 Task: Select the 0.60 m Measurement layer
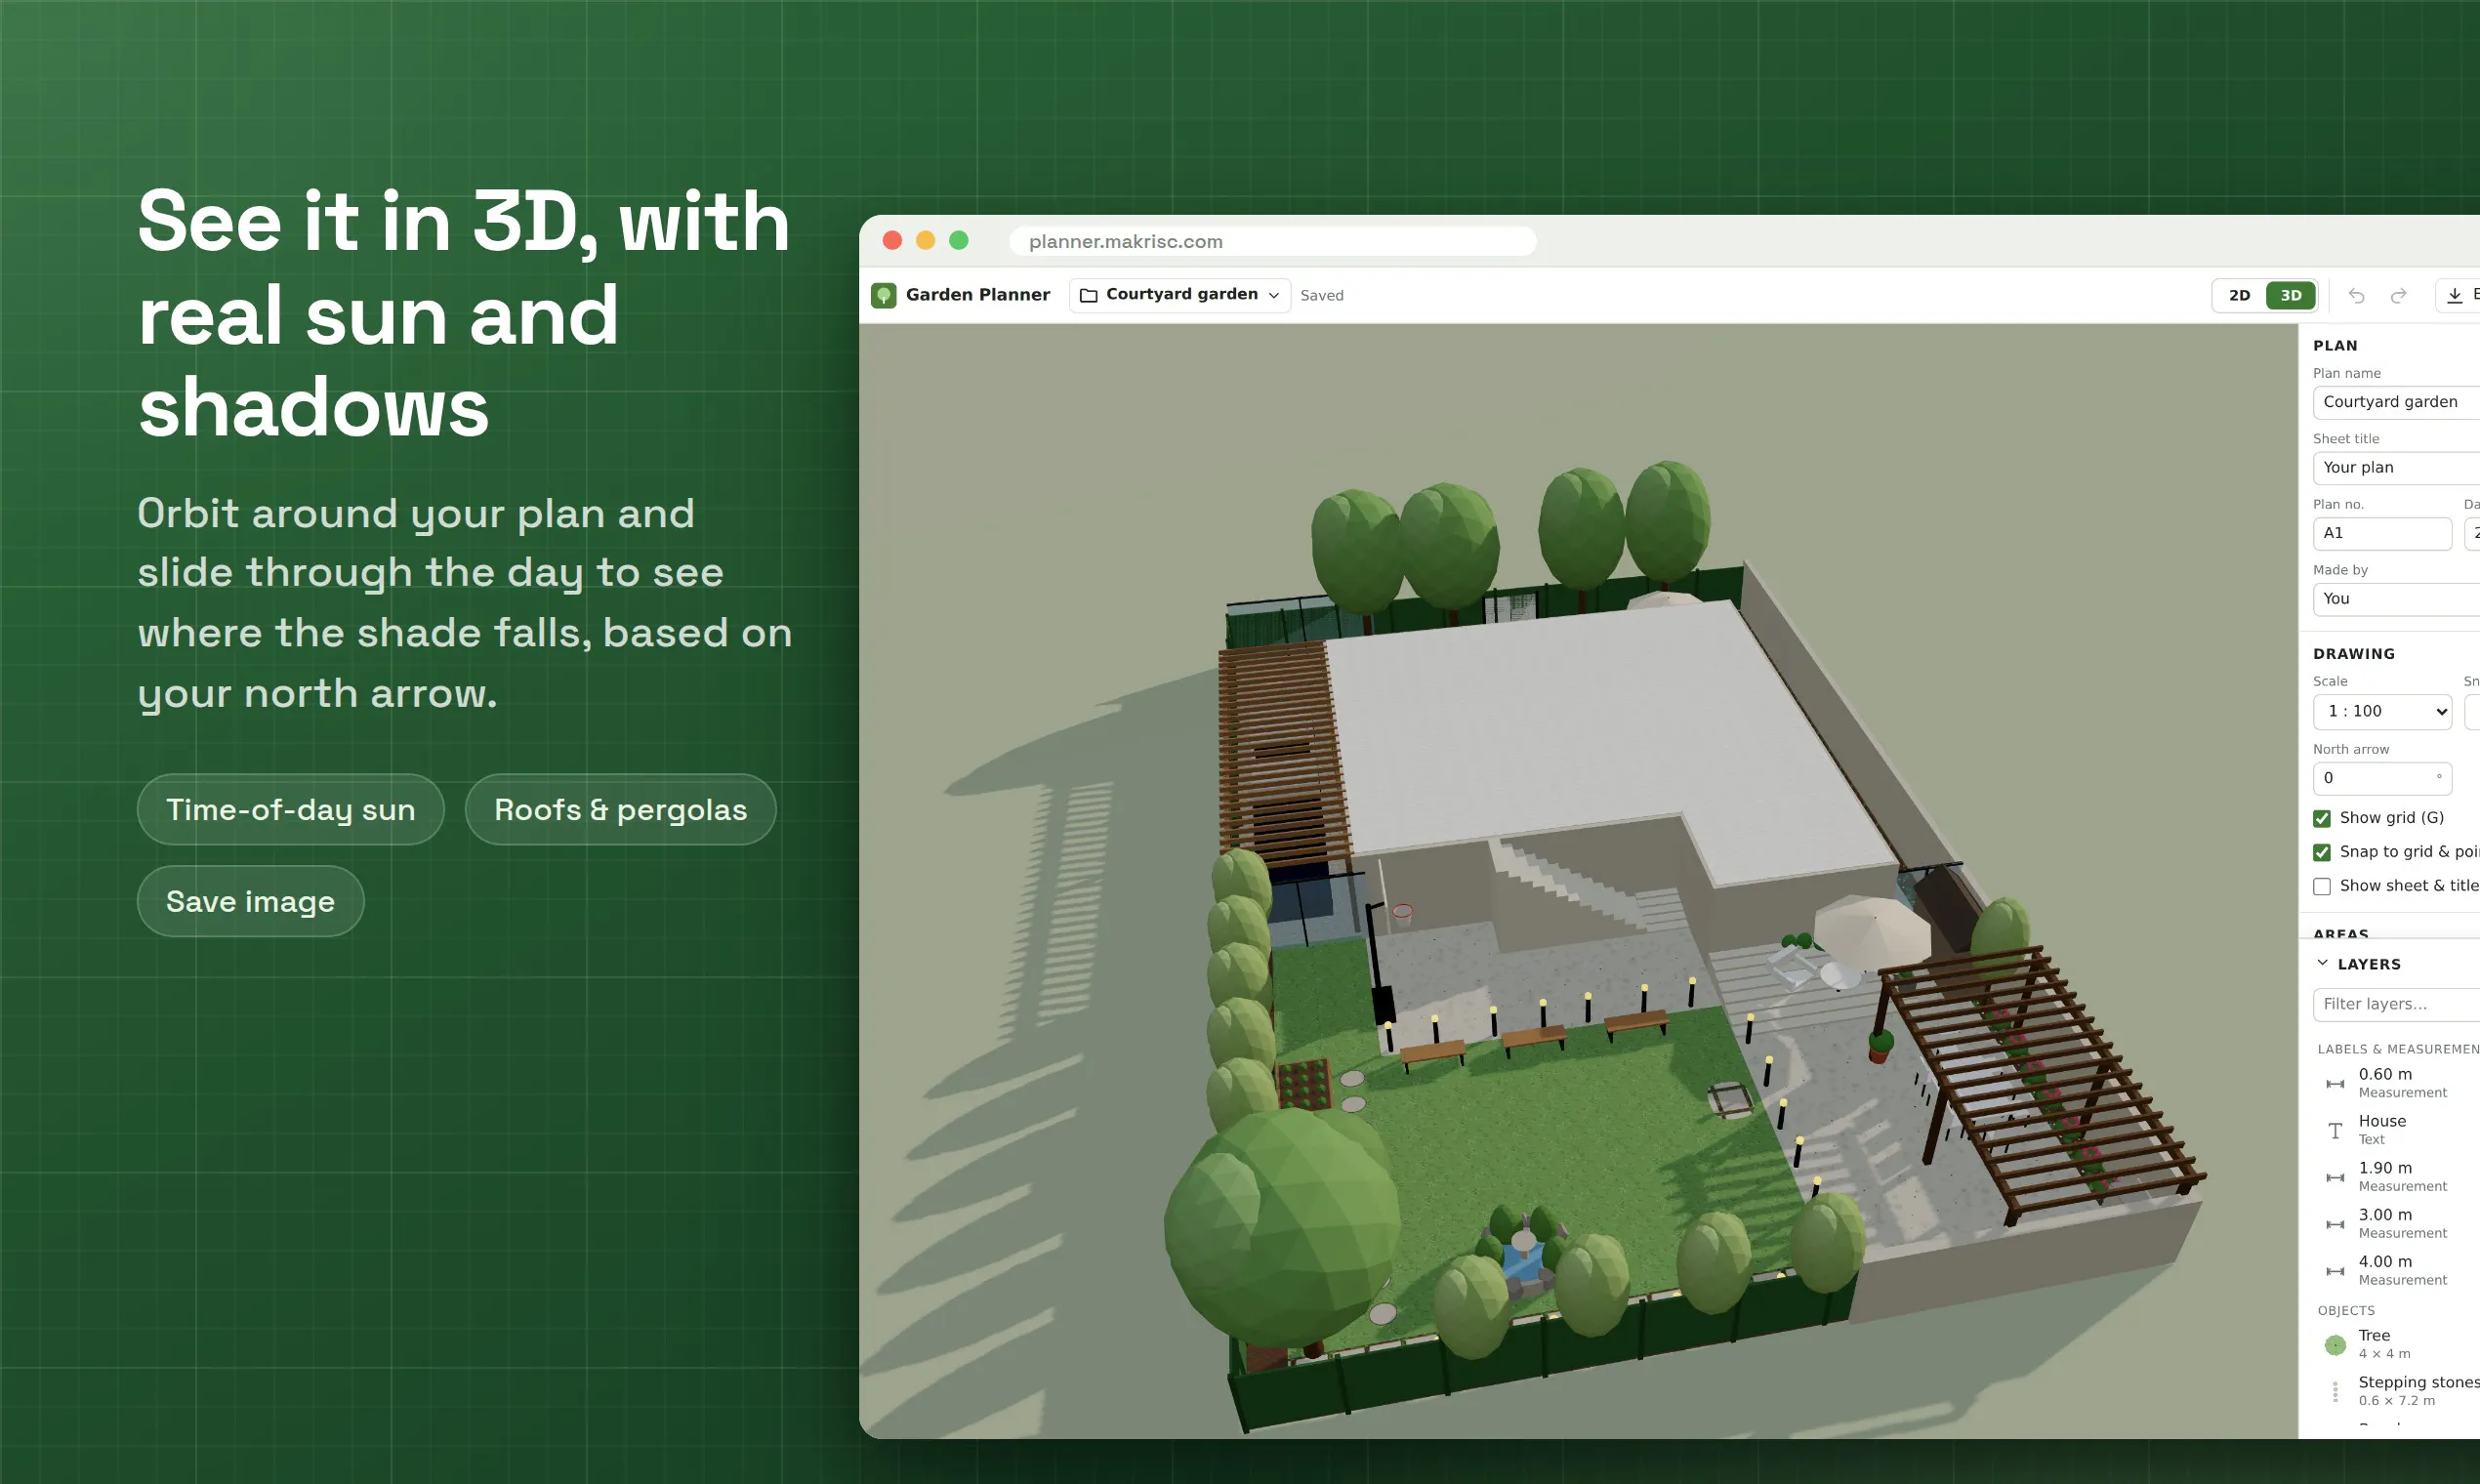coord(2397,1083)
